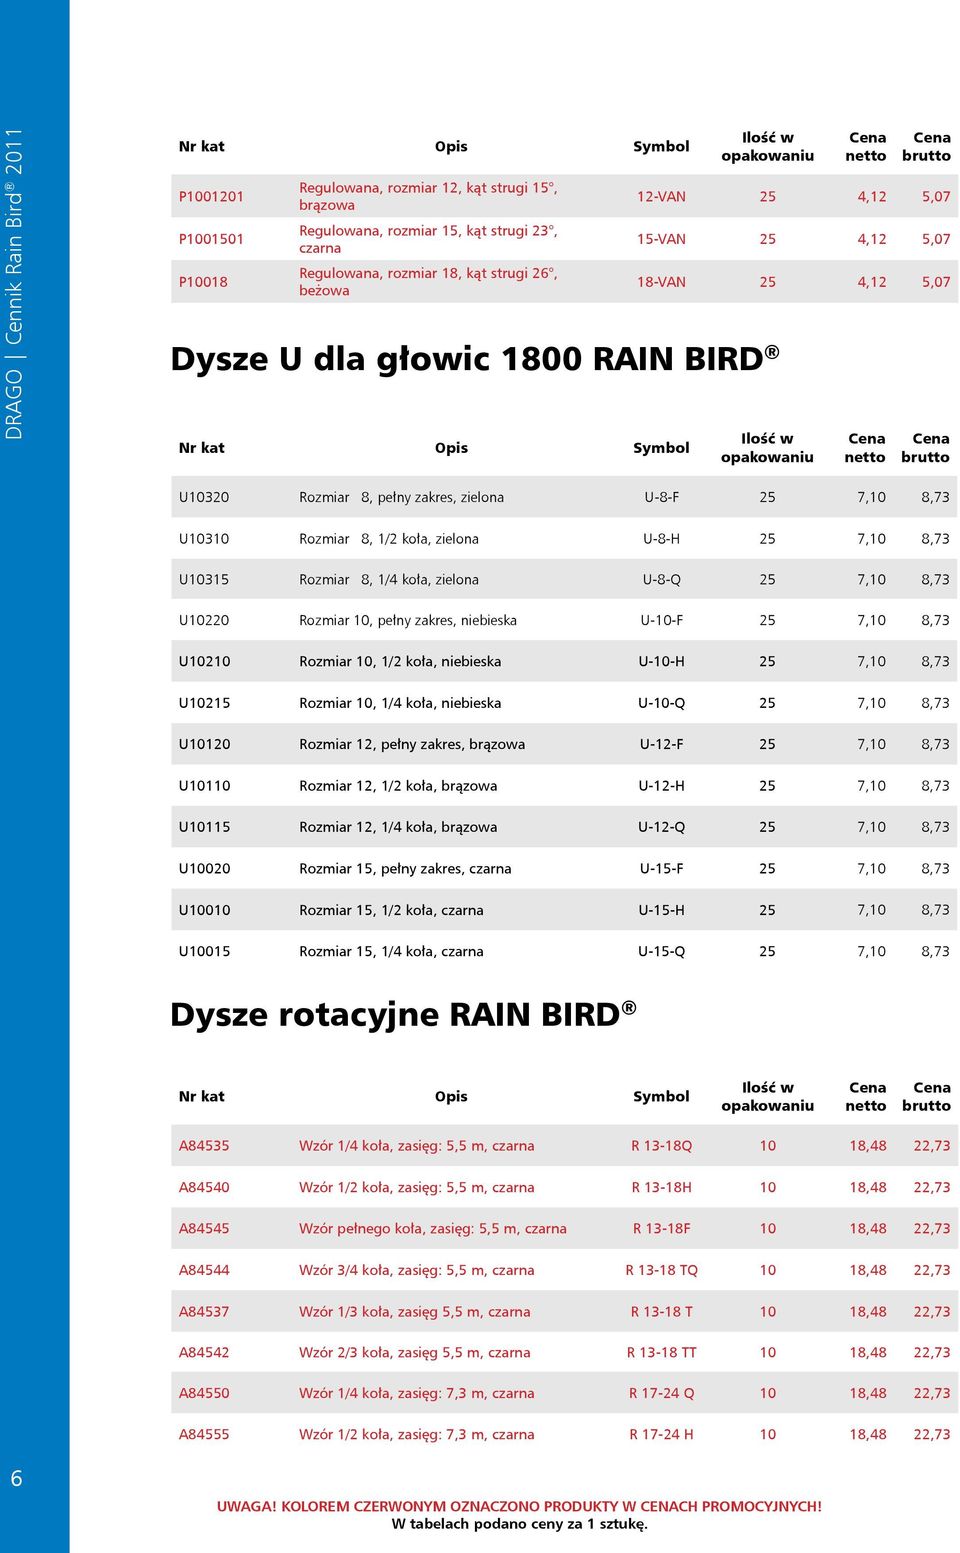Select symbol U-8-F
The image size is (960, 1553).
[x=661, y=497]
